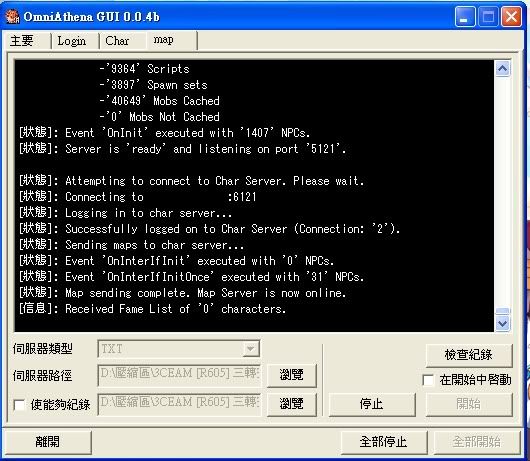Image resolution: width=530 pixels, height=461 pixels.
Task: Click log line 'Sending maps to char server'
Action: pos(131,245)
